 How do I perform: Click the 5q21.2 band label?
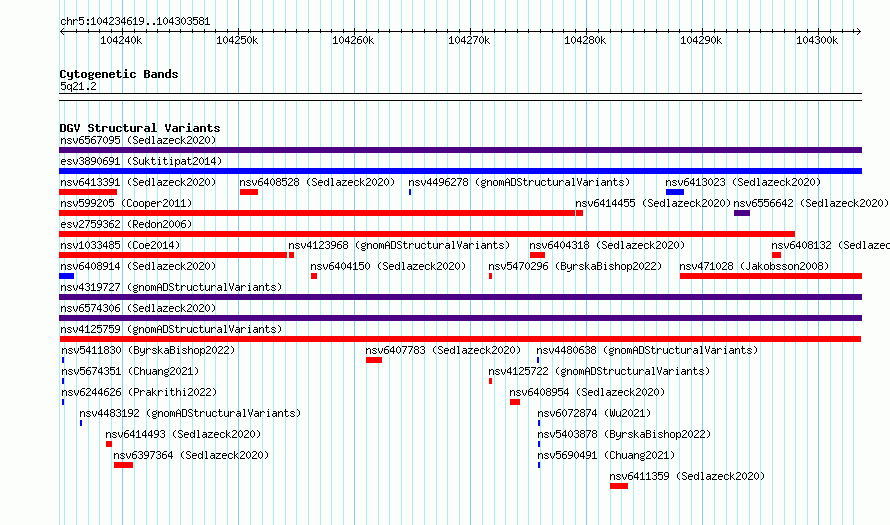[78, 86]
